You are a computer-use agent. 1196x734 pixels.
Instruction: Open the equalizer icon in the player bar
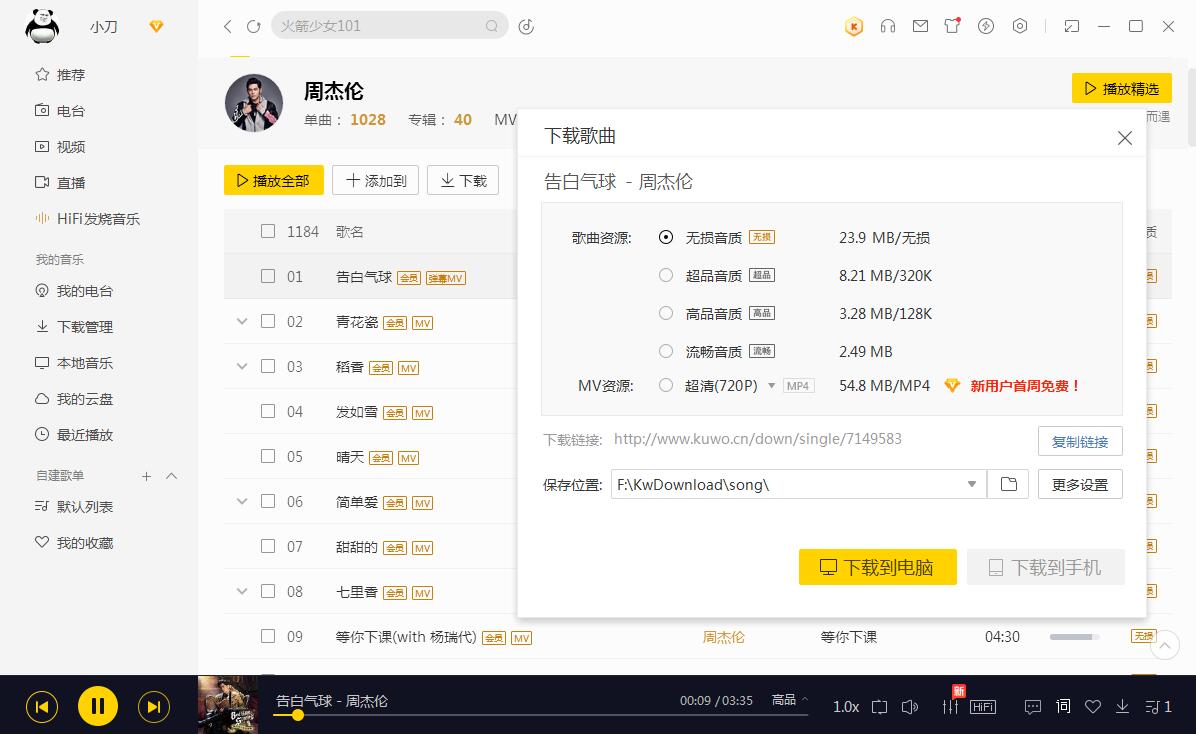(951, 705)
